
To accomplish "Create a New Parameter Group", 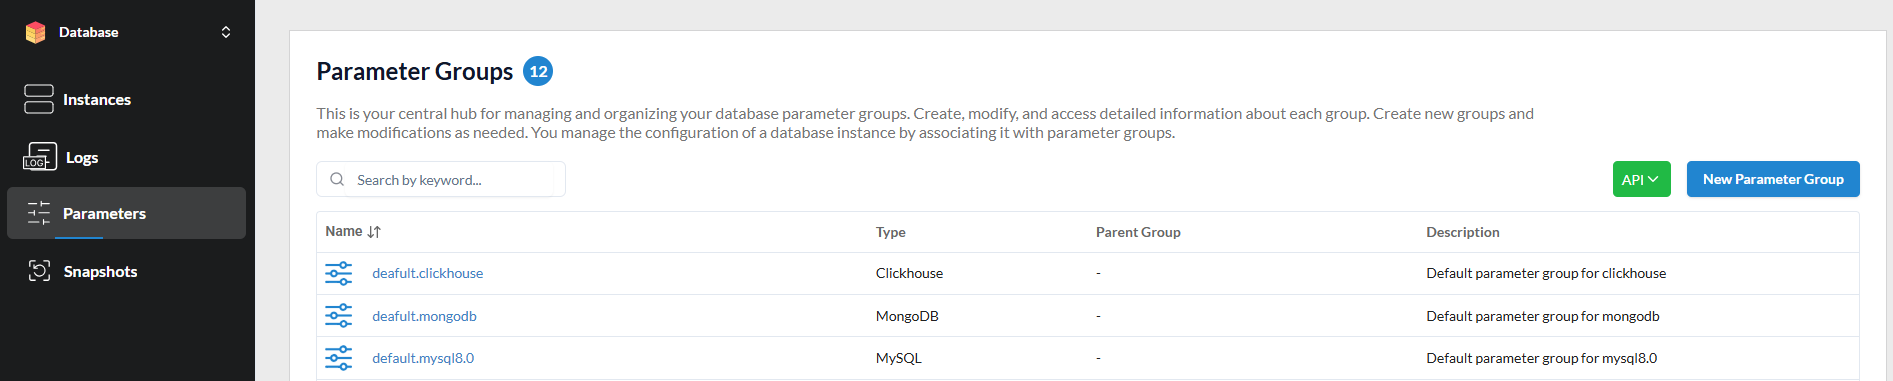I will click(1773, 179).
